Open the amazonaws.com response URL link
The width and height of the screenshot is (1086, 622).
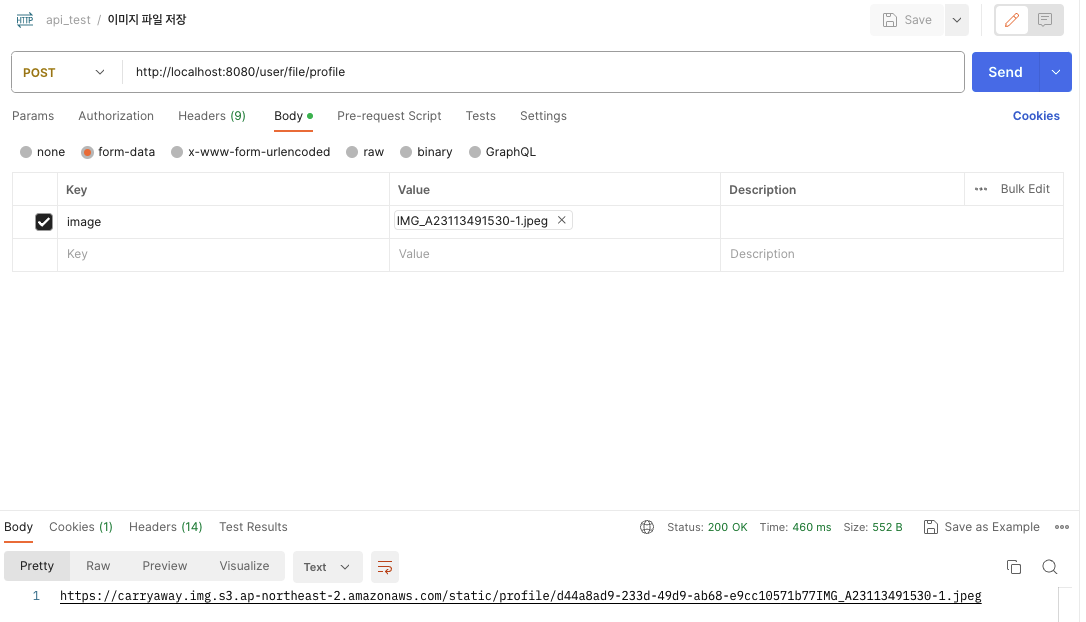coord(520,596)
